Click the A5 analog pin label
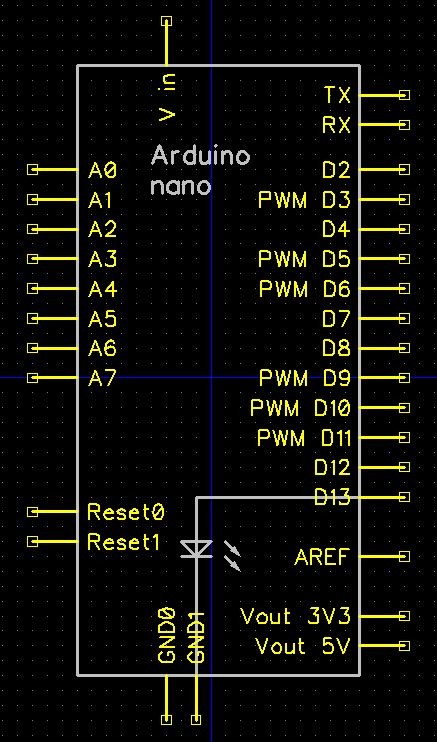 coord(102,318)
